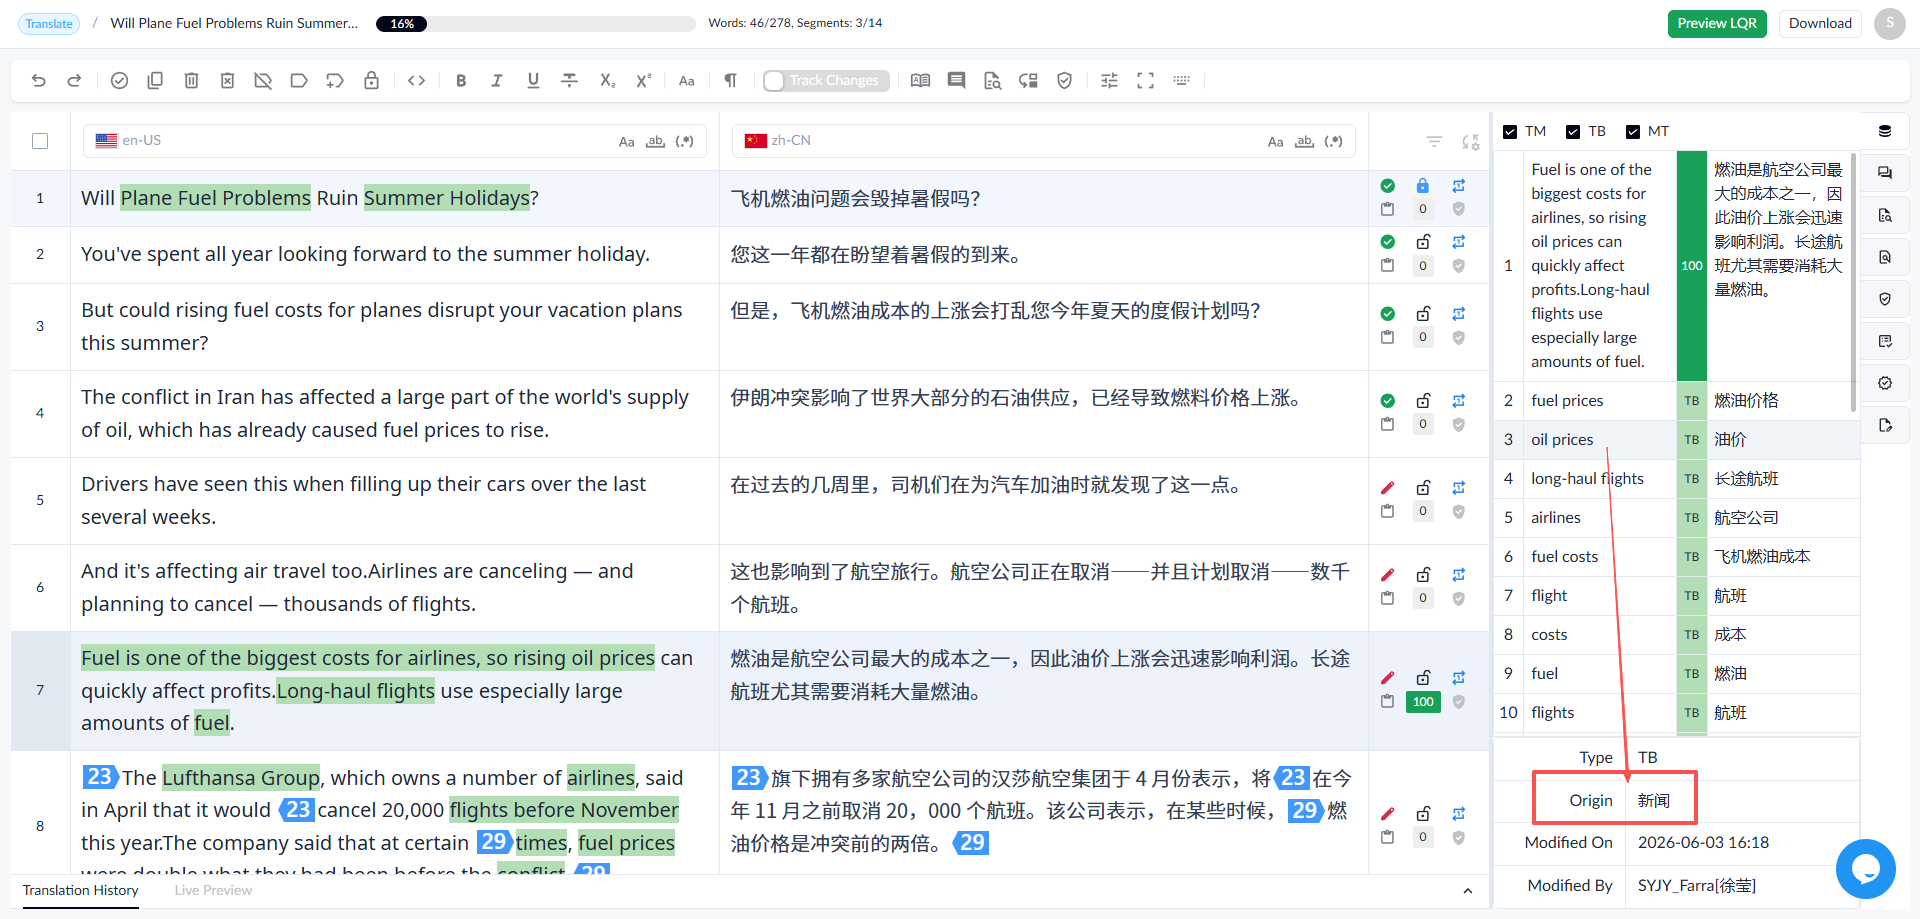Uncheck the TM checkbox

pyautogui.click(x=1510, y=132)
